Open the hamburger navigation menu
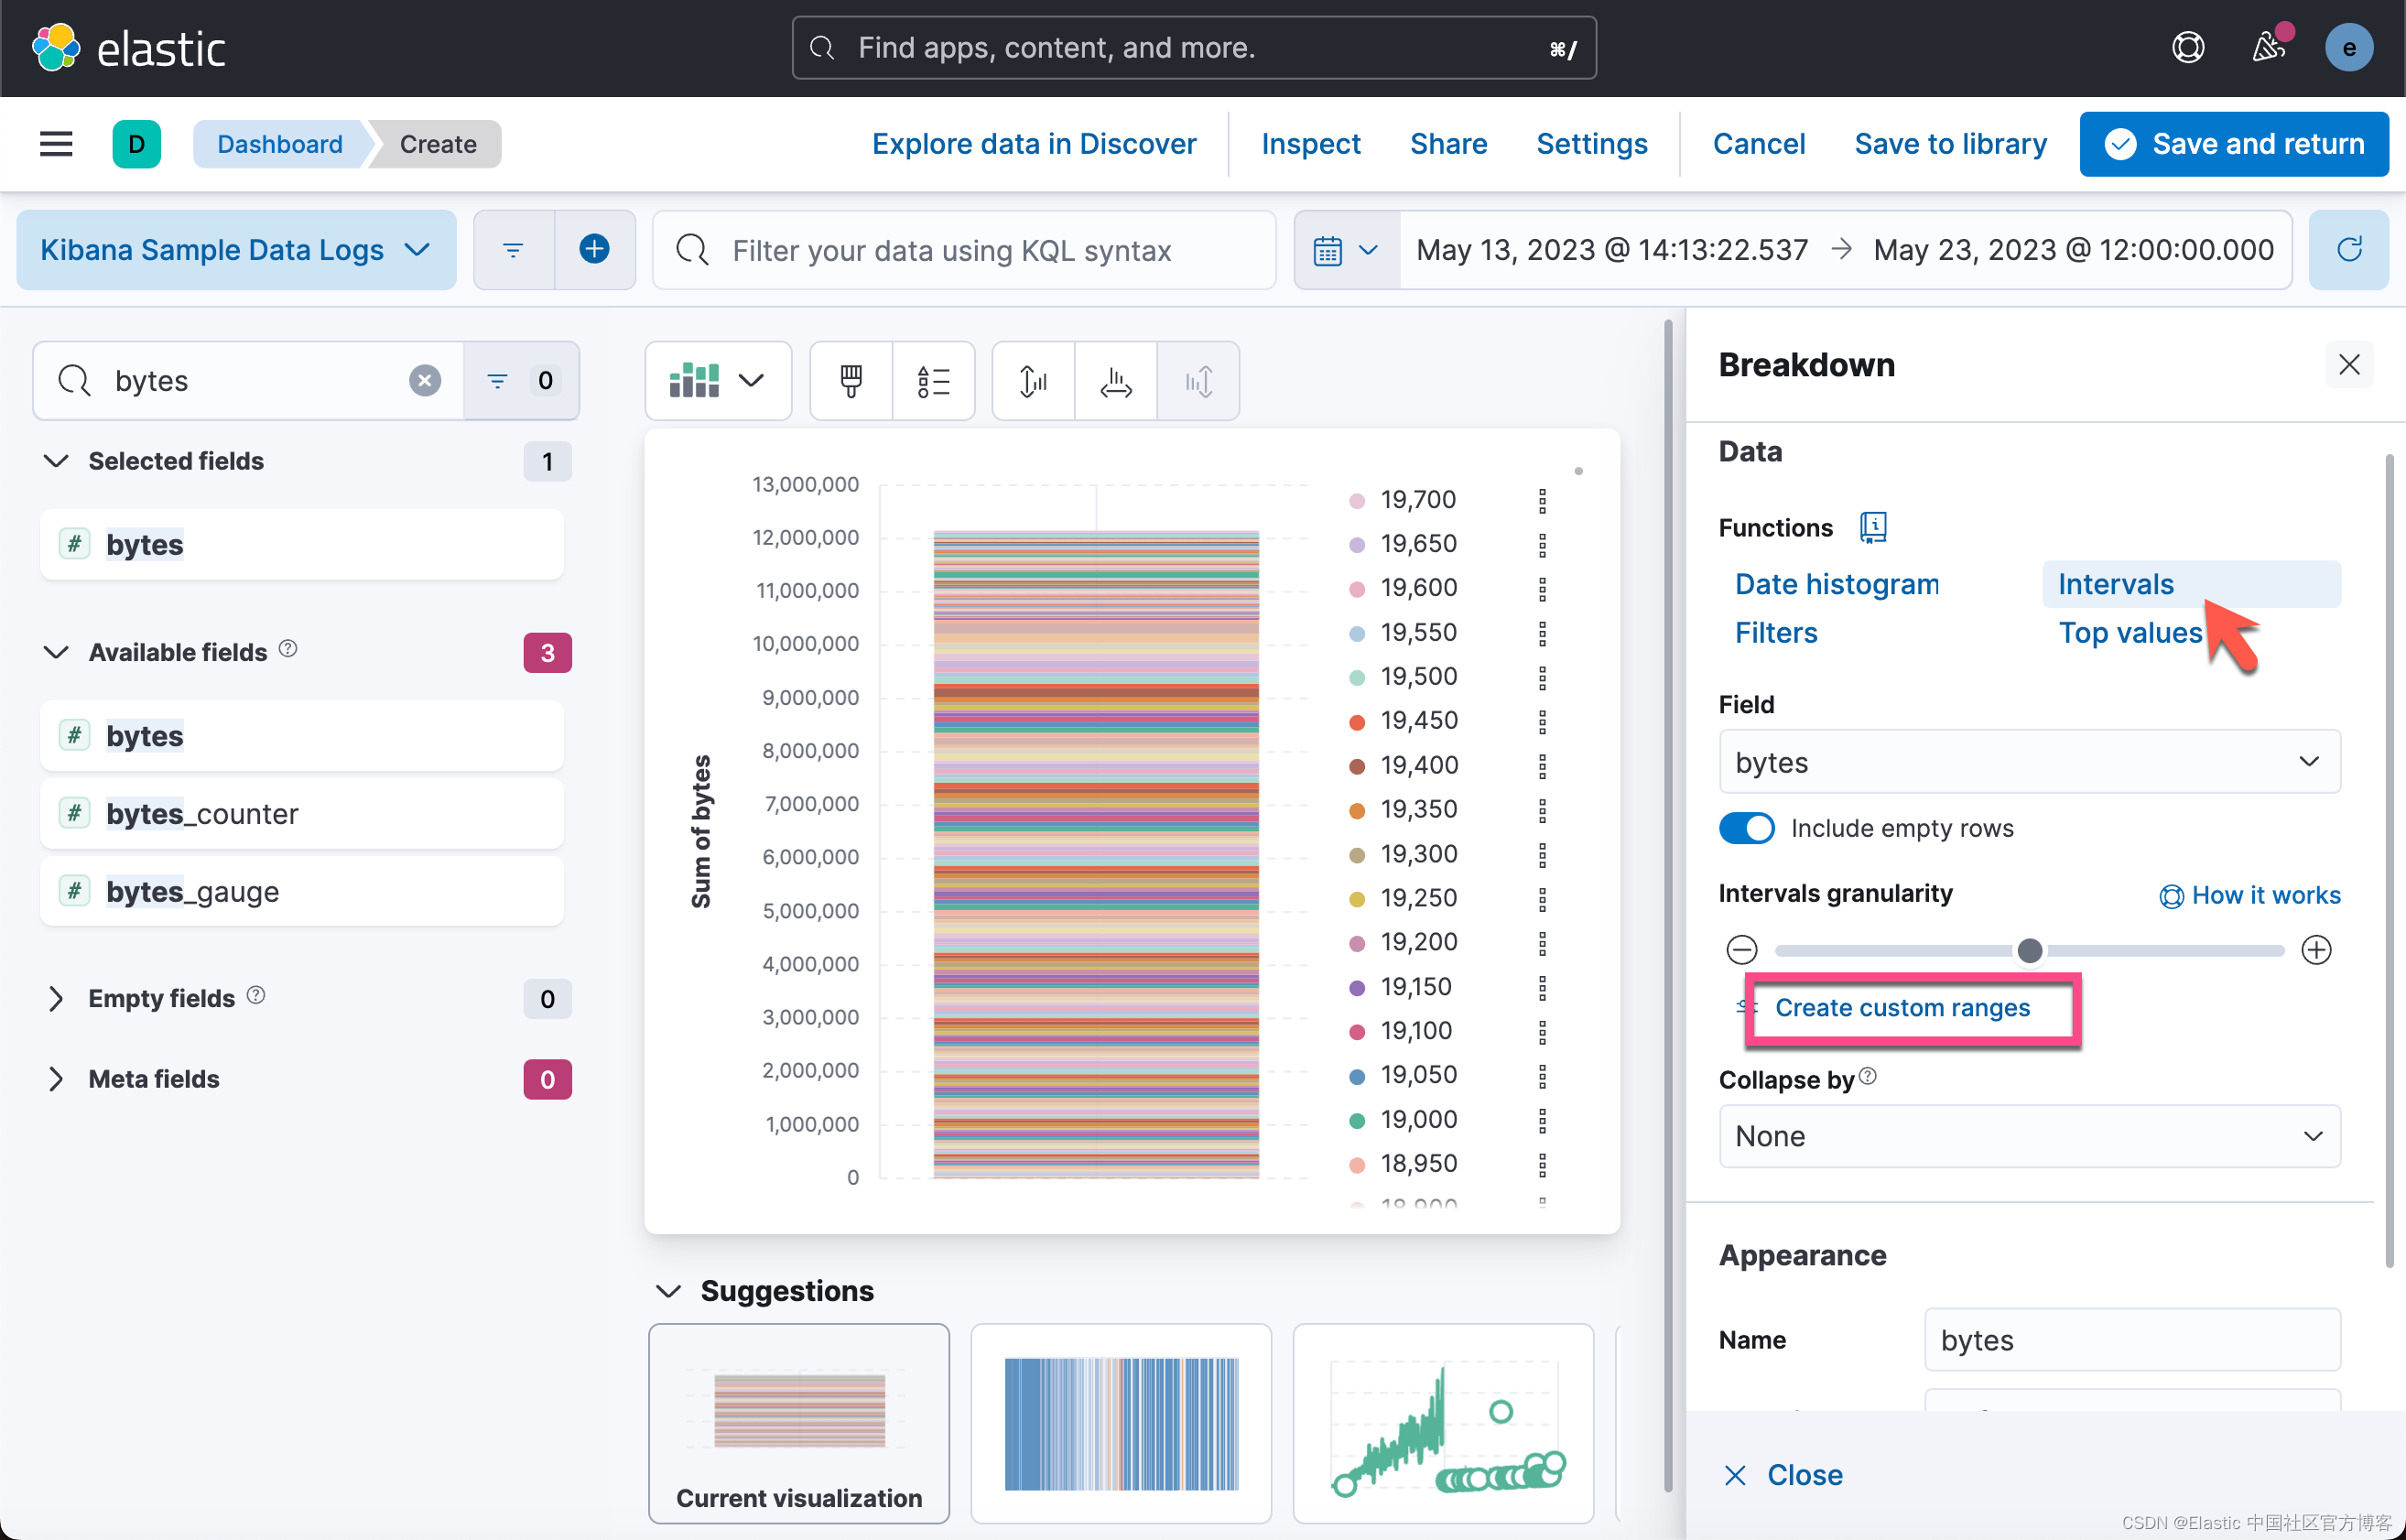 (56, 144)
